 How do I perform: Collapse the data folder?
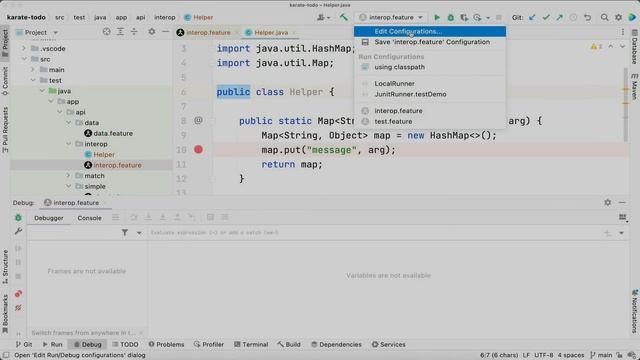(69, 122)
